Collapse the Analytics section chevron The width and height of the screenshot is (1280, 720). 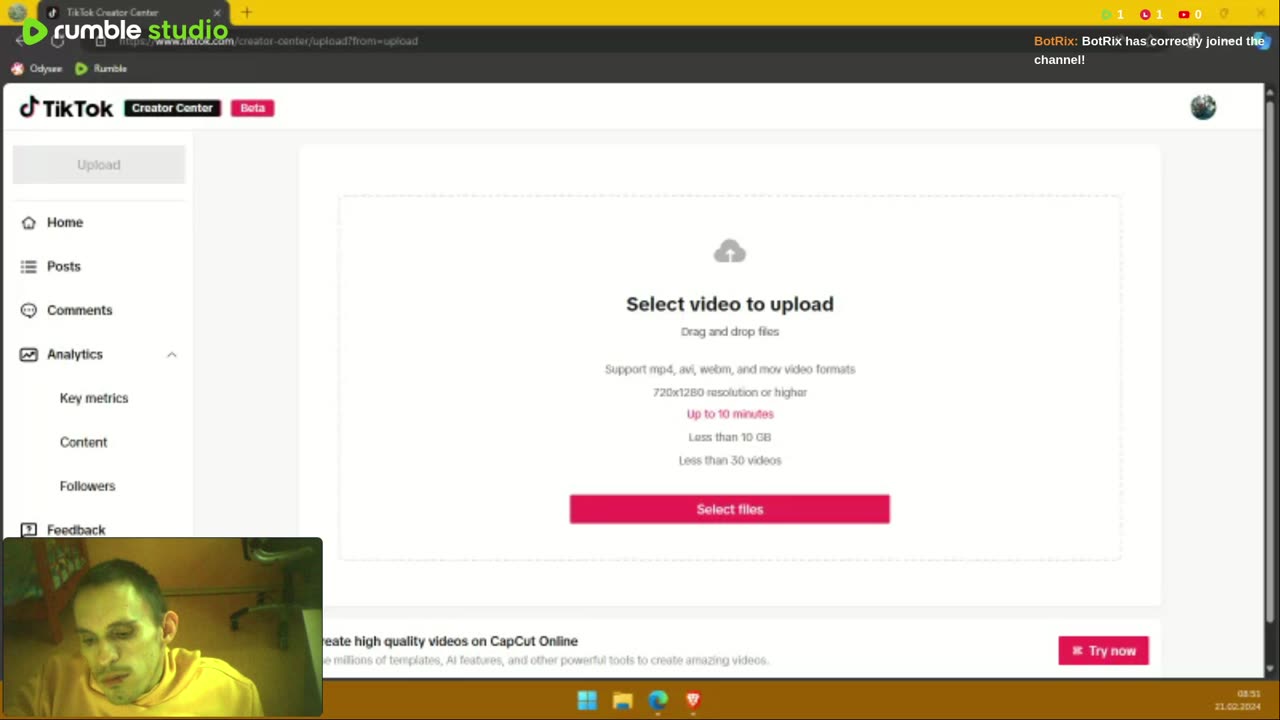pos(171,354)
